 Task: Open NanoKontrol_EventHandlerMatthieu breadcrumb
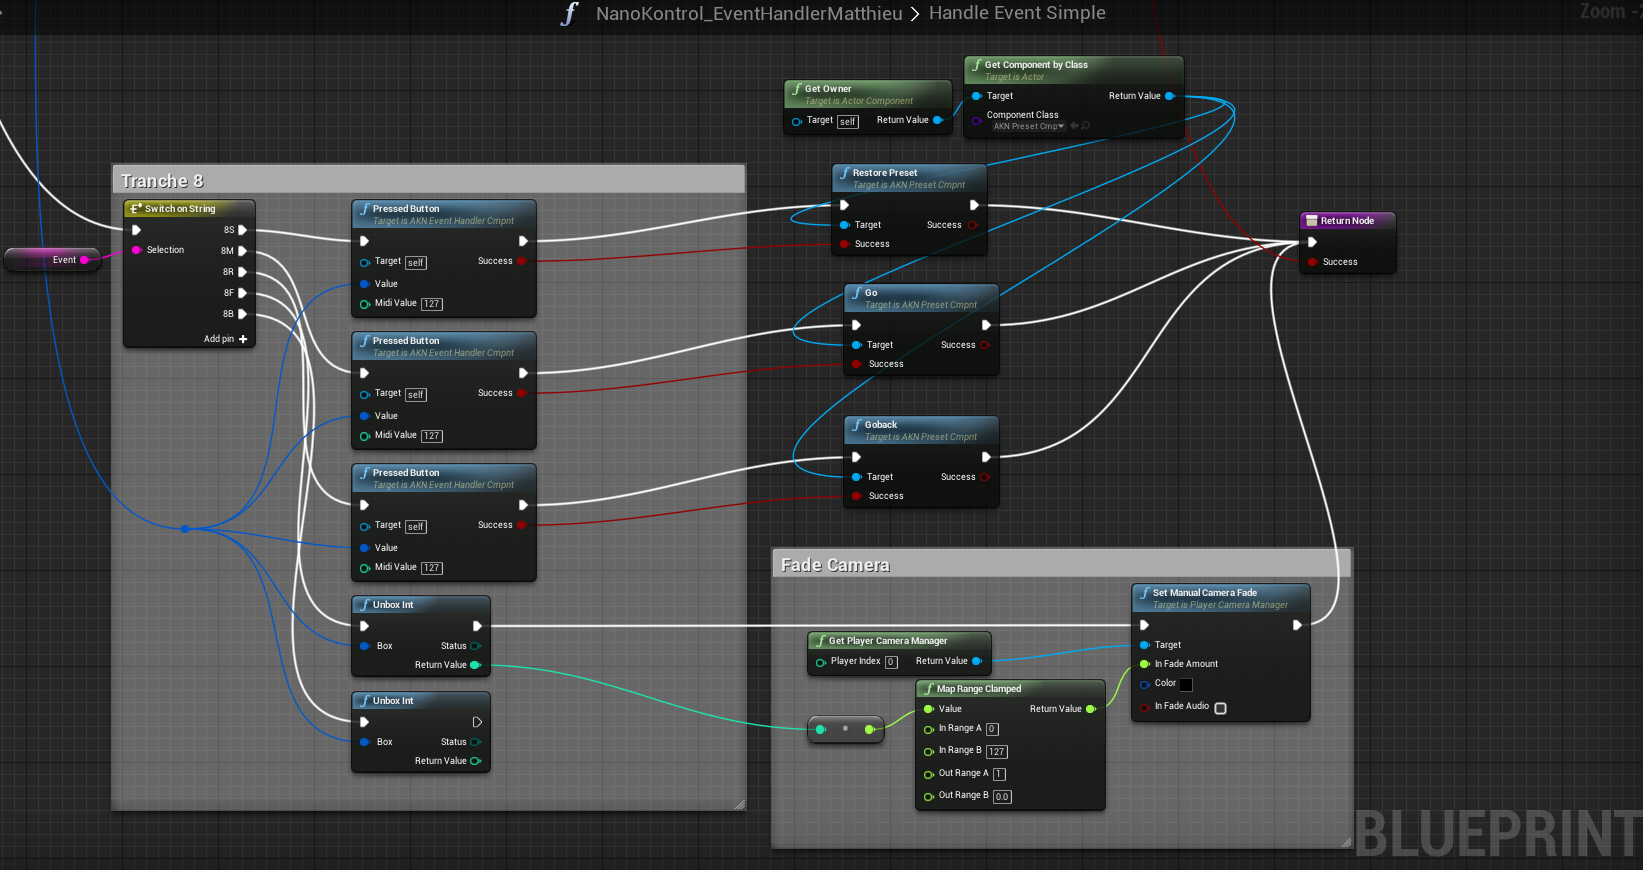749,13
